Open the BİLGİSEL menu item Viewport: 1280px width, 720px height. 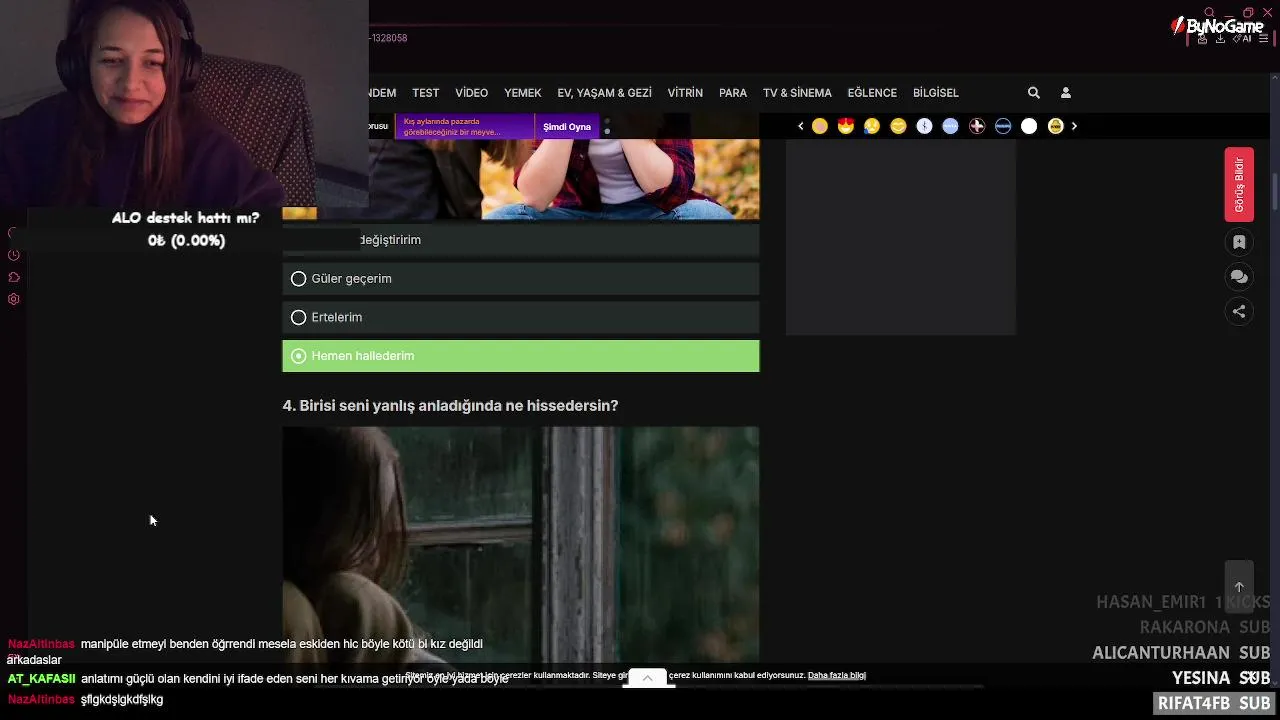click(x=936, y=93)
